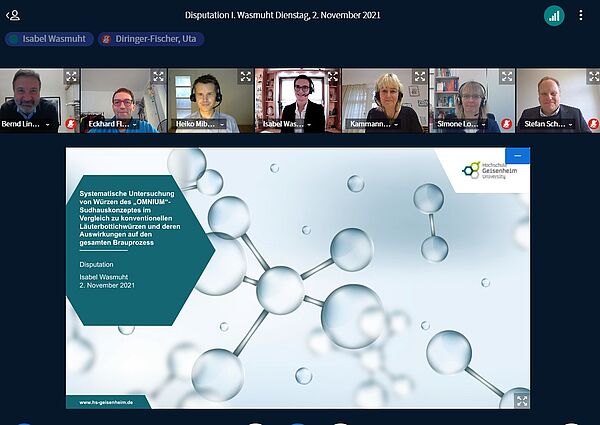This screenshot has height=425, width=600.
Task: Maximize Heiko Mib... video with expand icon
Action: click(x=245, y=76)
